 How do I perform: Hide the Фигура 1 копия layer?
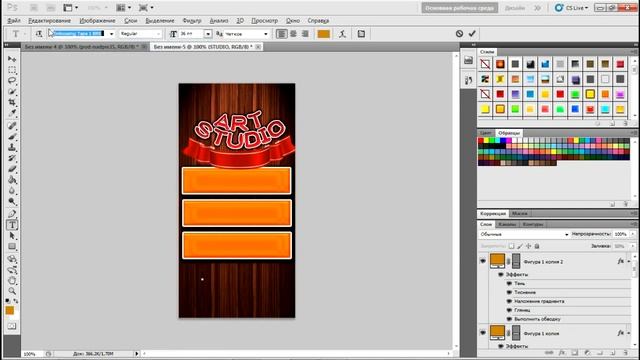click(483, 333)
